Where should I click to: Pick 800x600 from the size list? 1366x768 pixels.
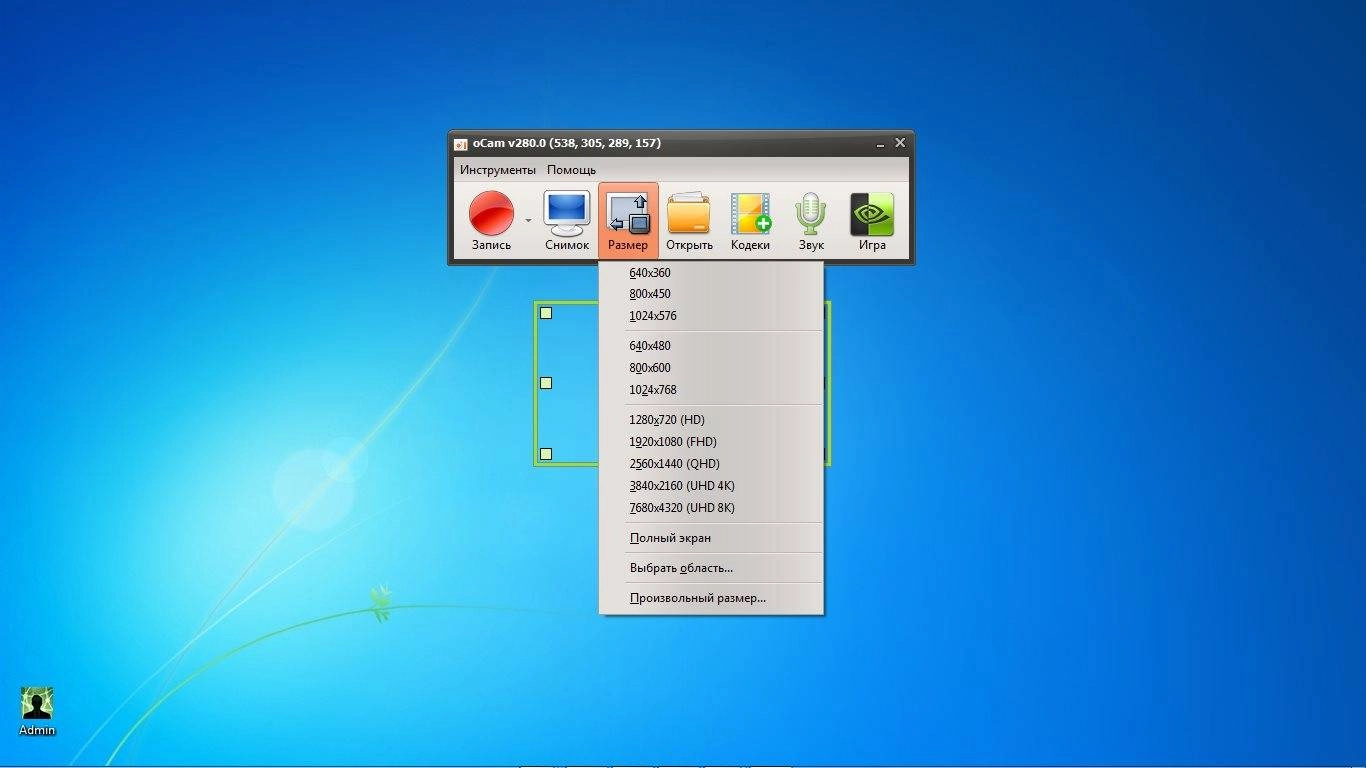click(711, 368)
